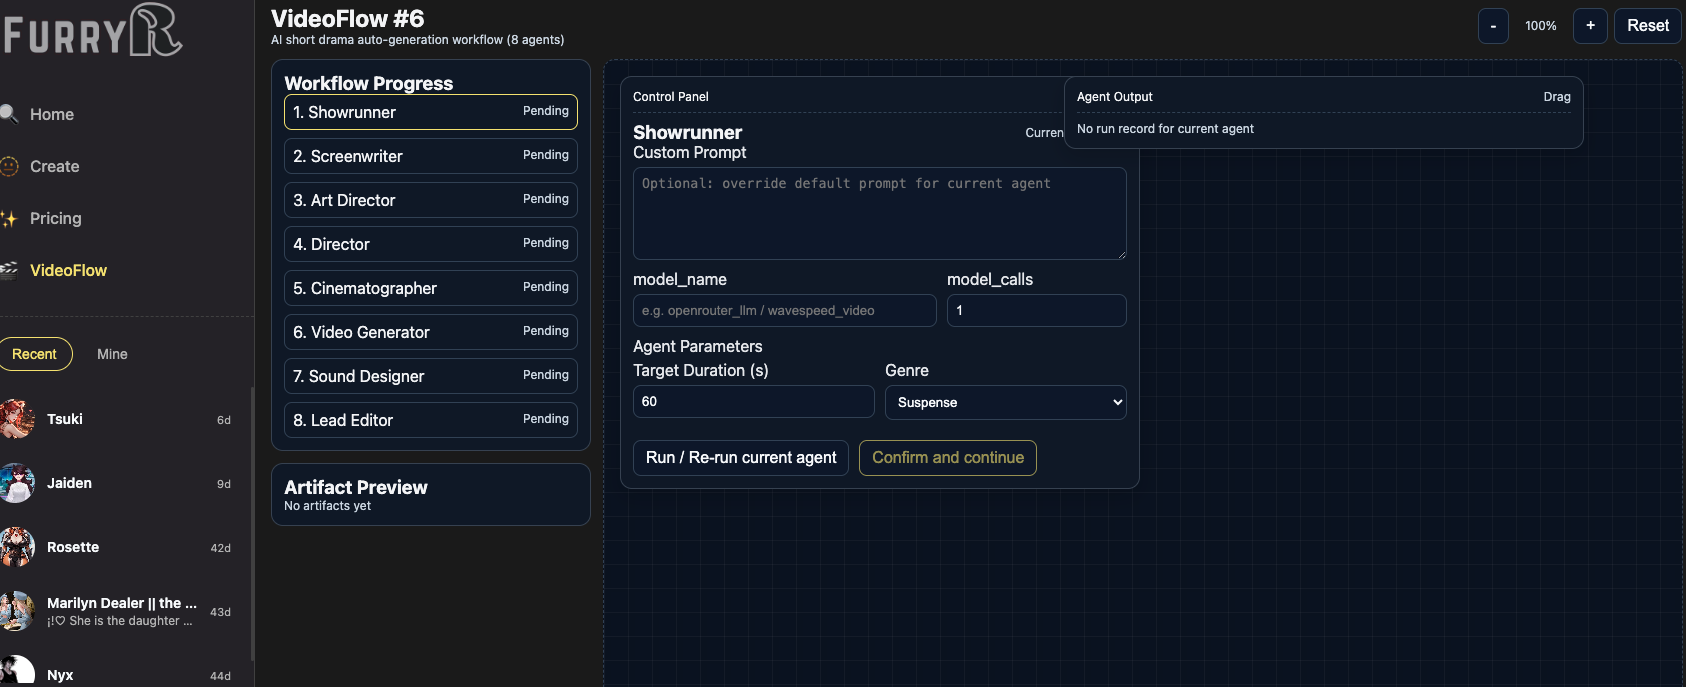Select the 6. Video Generator workflow step

pyautogui.click(x=431, y=332)
